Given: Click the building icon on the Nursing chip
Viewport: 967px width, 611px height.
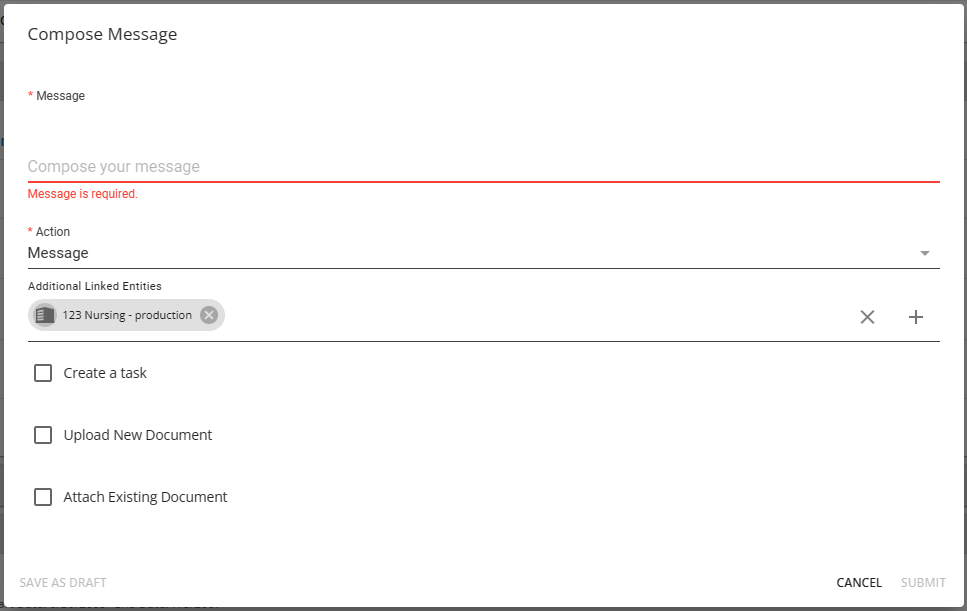Looking at the screenshot, I should click(x=44, y=315).
